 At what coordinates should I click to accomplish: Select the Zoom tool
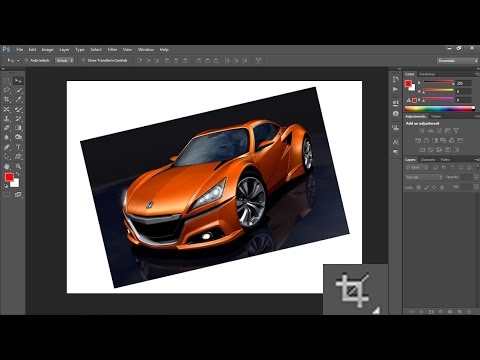pos(18,166)
